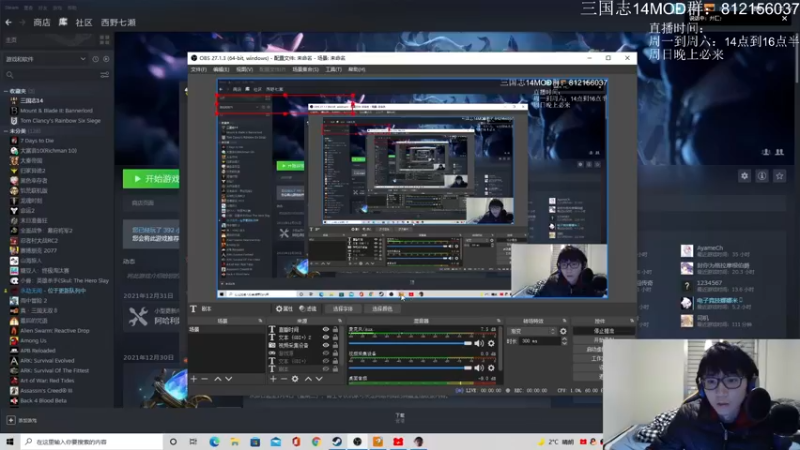Viewport: 800px width, 450px height.
Task: Open Windows Start menu
Action: click(10, 442)
